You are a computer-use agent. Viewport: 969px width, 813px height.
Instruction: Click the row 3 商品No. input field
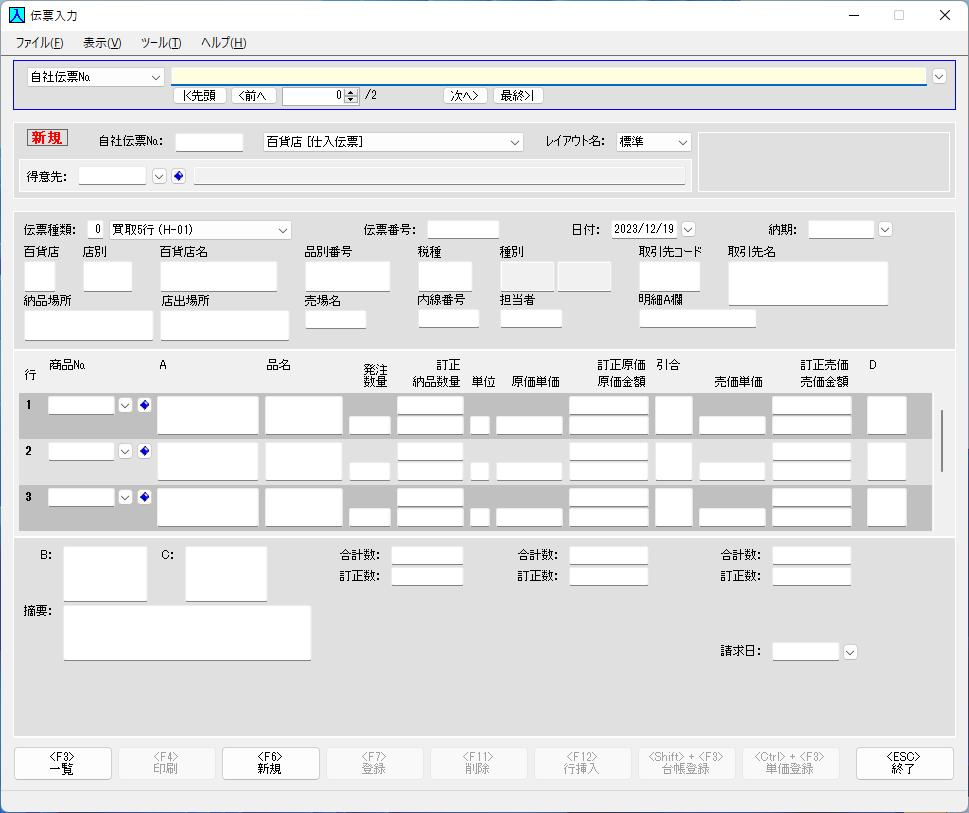(82, 497)
